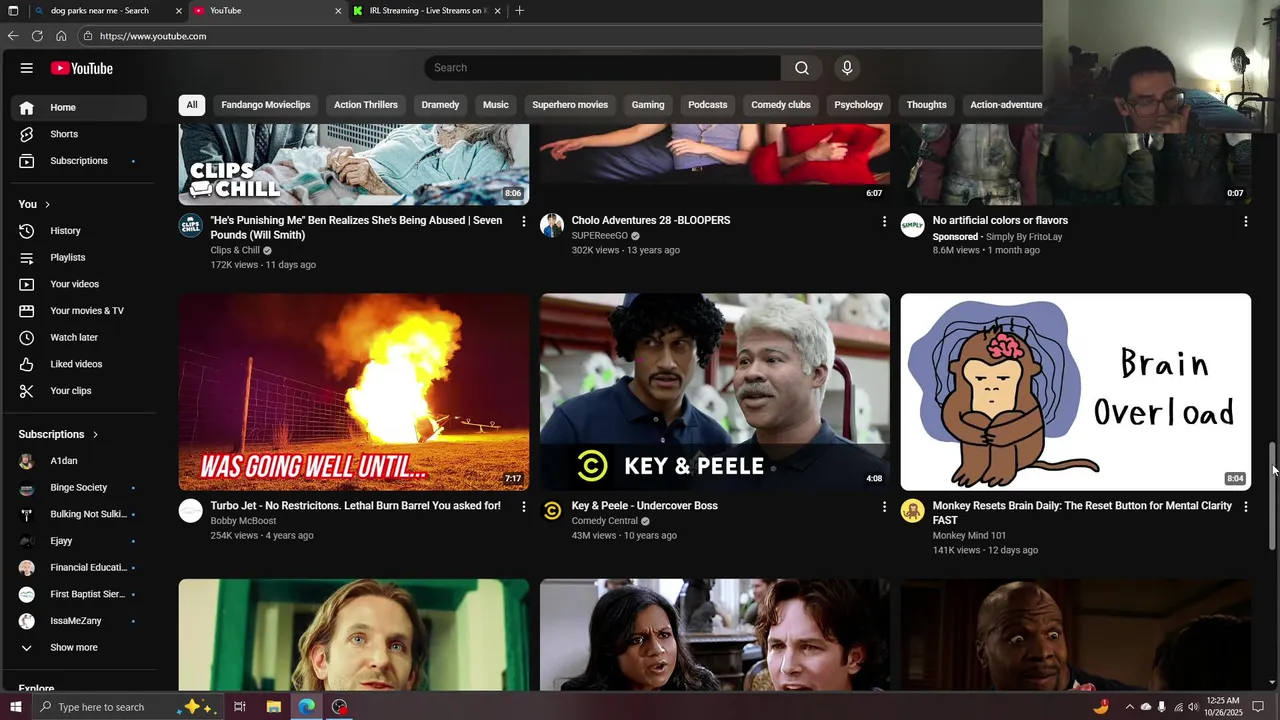
Task: Select the Psychology filter chip
Action: click(859, 105)
